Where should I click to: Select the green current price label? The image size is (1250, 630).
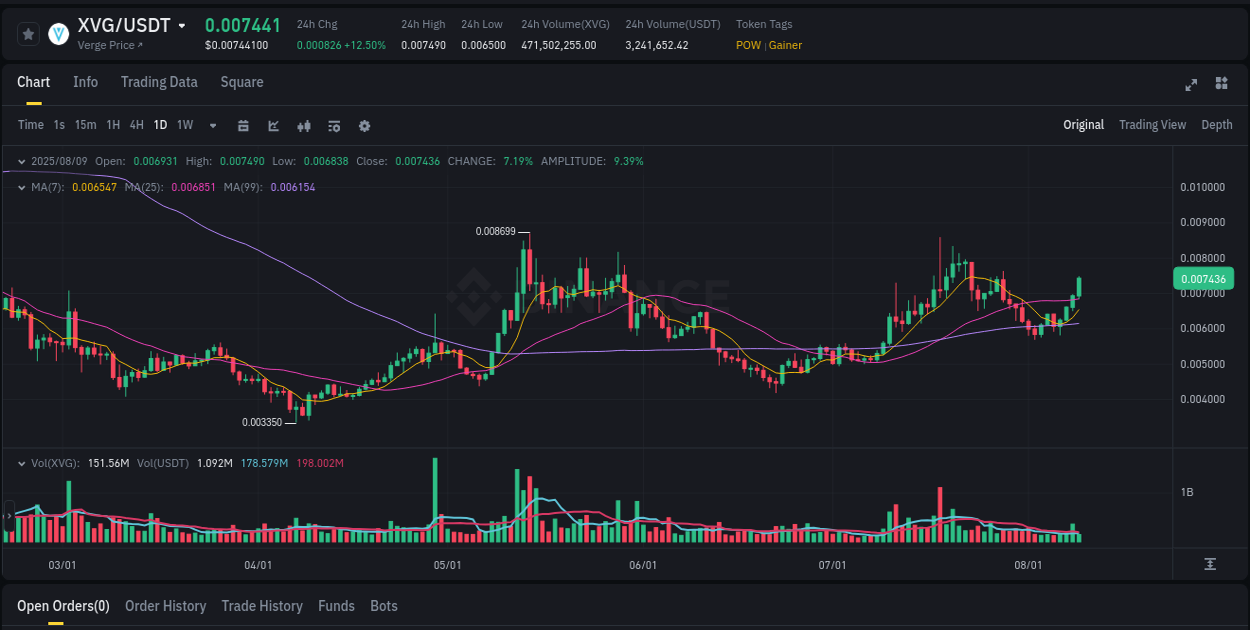(x=1203, y=278)
